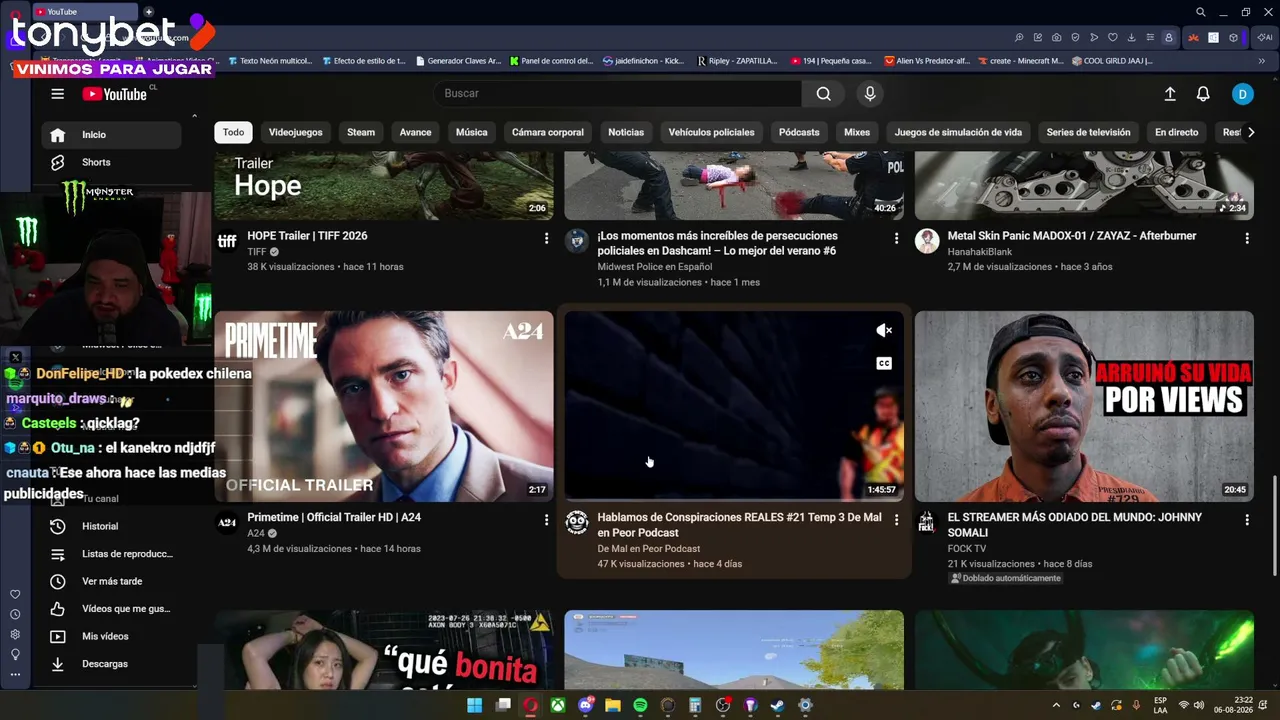Open the A24 channel avatar
The image size is (1280, 720).
coord(227,522)
